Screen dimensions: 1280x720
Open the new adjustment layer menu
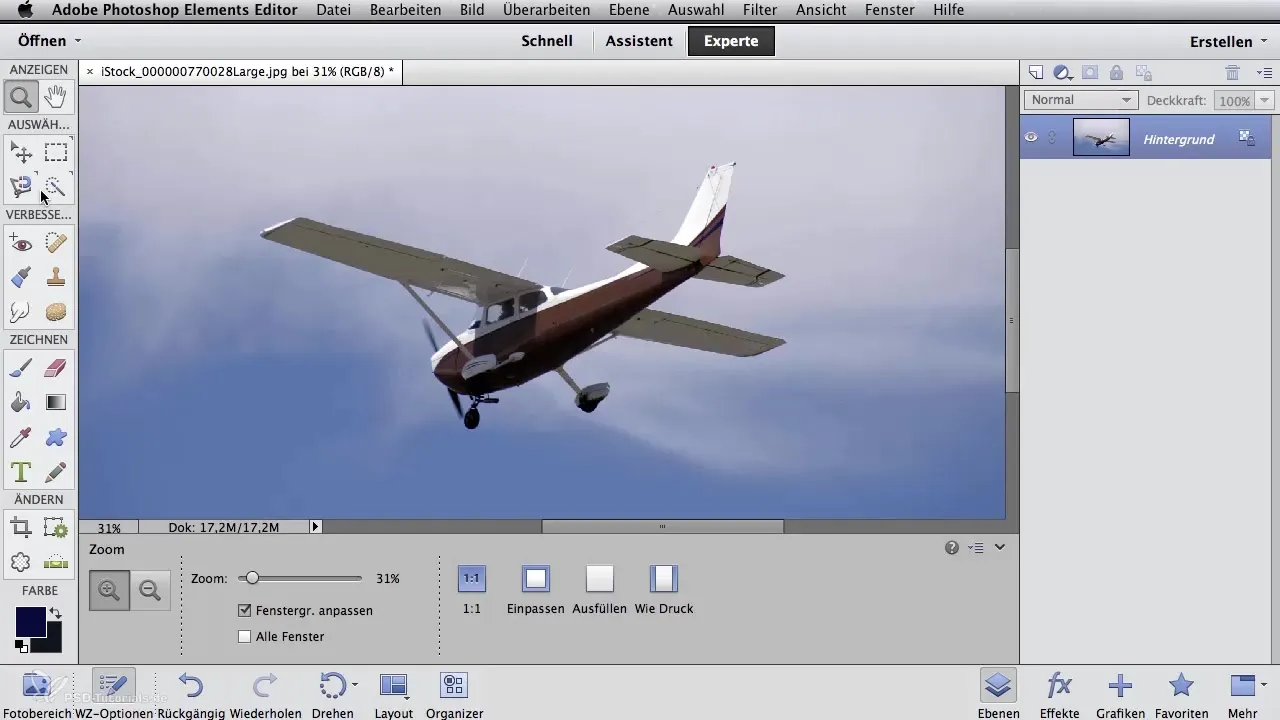1063,73
